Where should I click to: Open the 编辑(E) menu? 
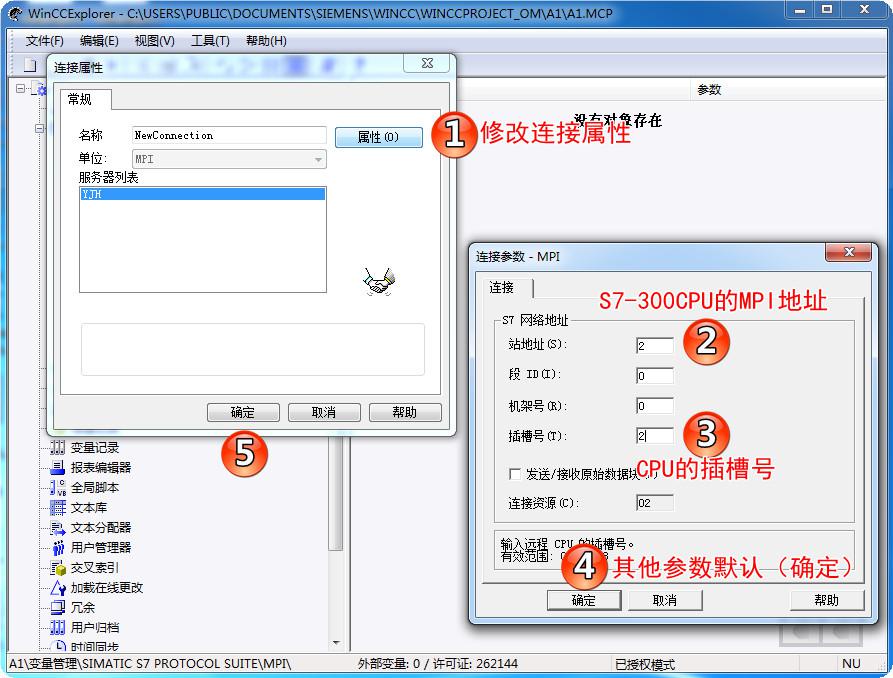[x=99, y=41]
